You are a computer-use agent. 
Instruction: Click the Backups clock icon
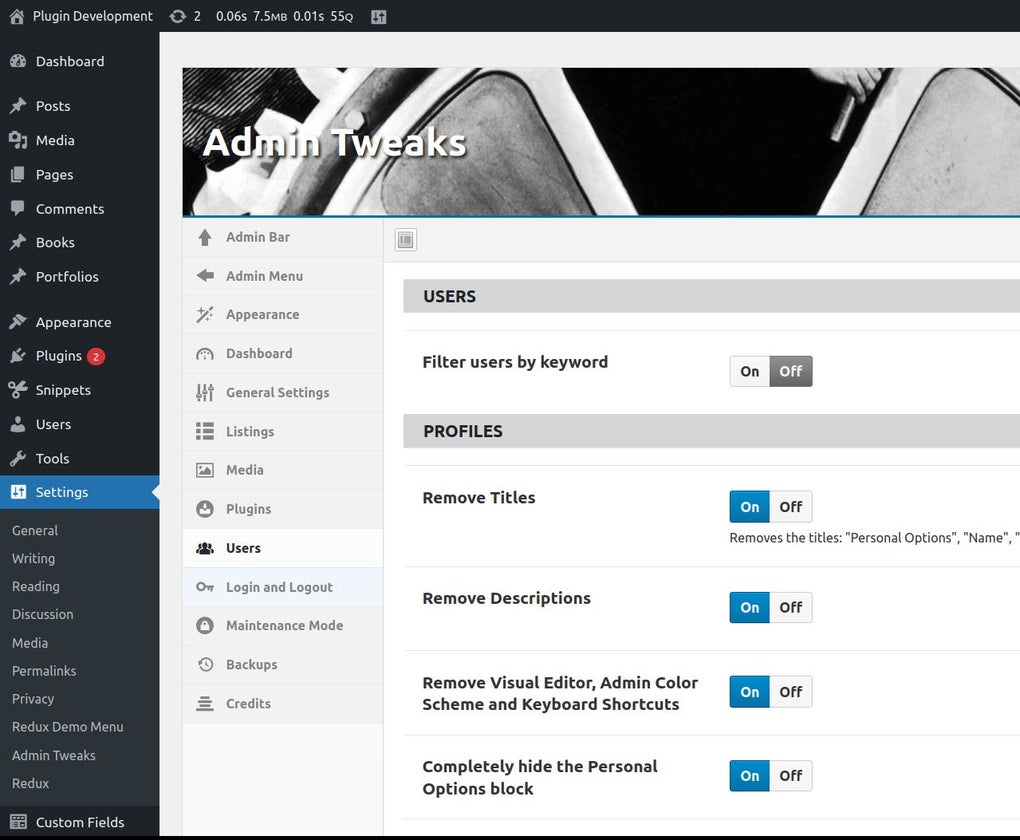203,664
